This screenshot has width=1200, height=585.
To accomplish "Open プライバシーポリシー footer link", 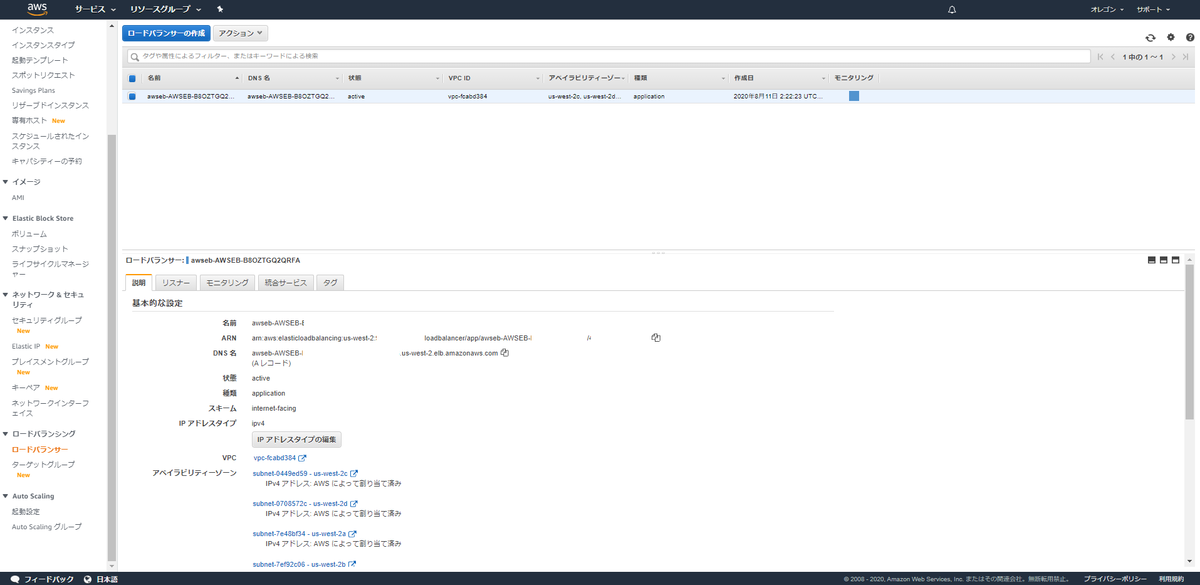I will click(x=1115, y=579).
